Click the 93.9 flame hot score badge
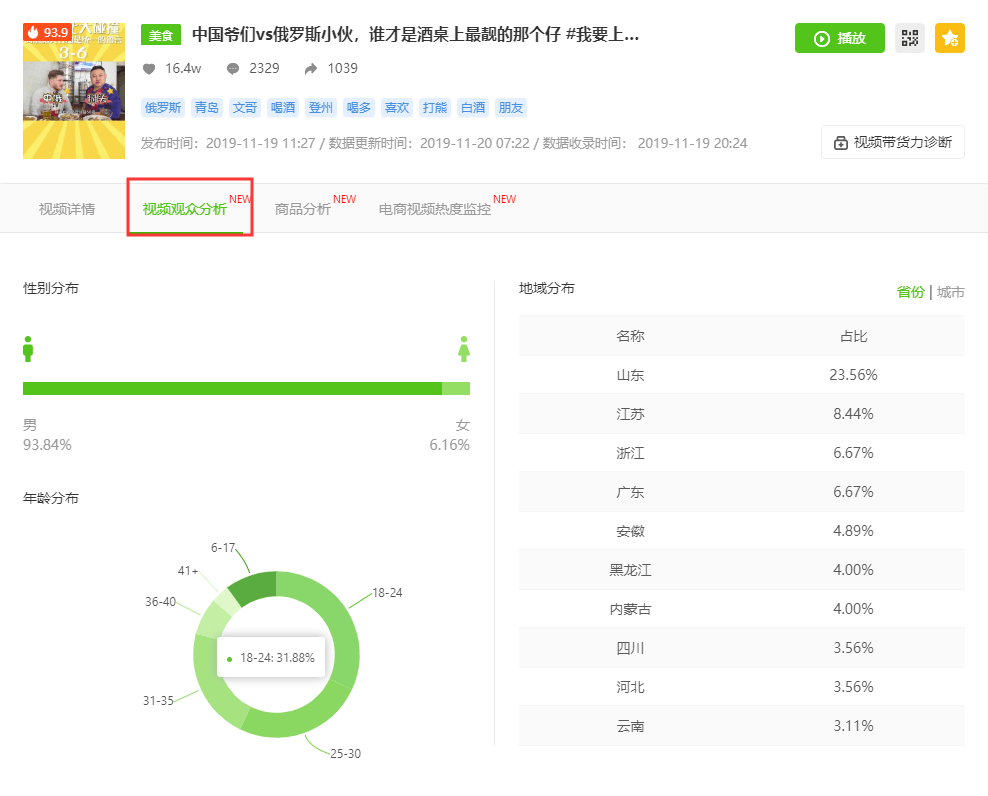Screen dimensions: 988x796 [48, 32]
